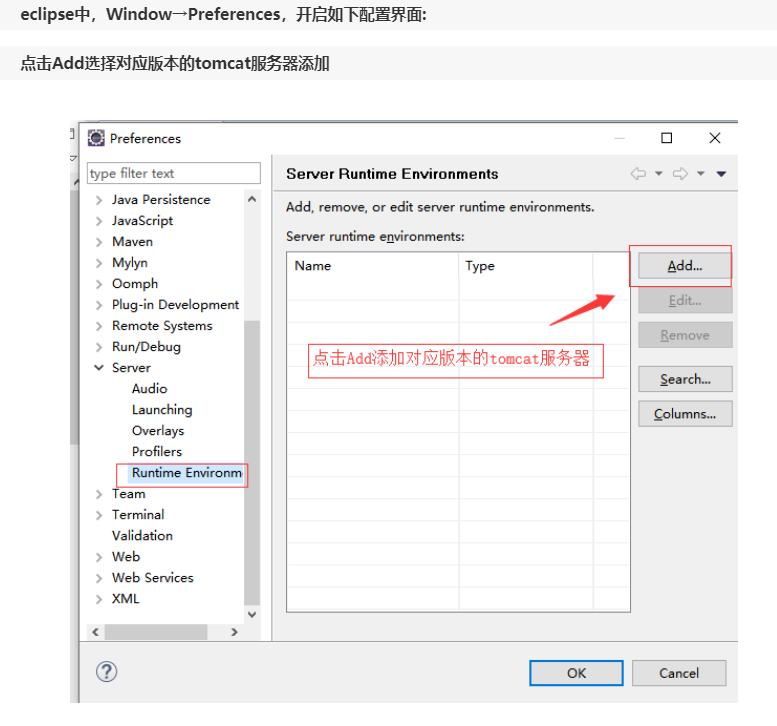Select the Profilers item under Server
This screenshot has height=726, width=777.
point(157,451)
